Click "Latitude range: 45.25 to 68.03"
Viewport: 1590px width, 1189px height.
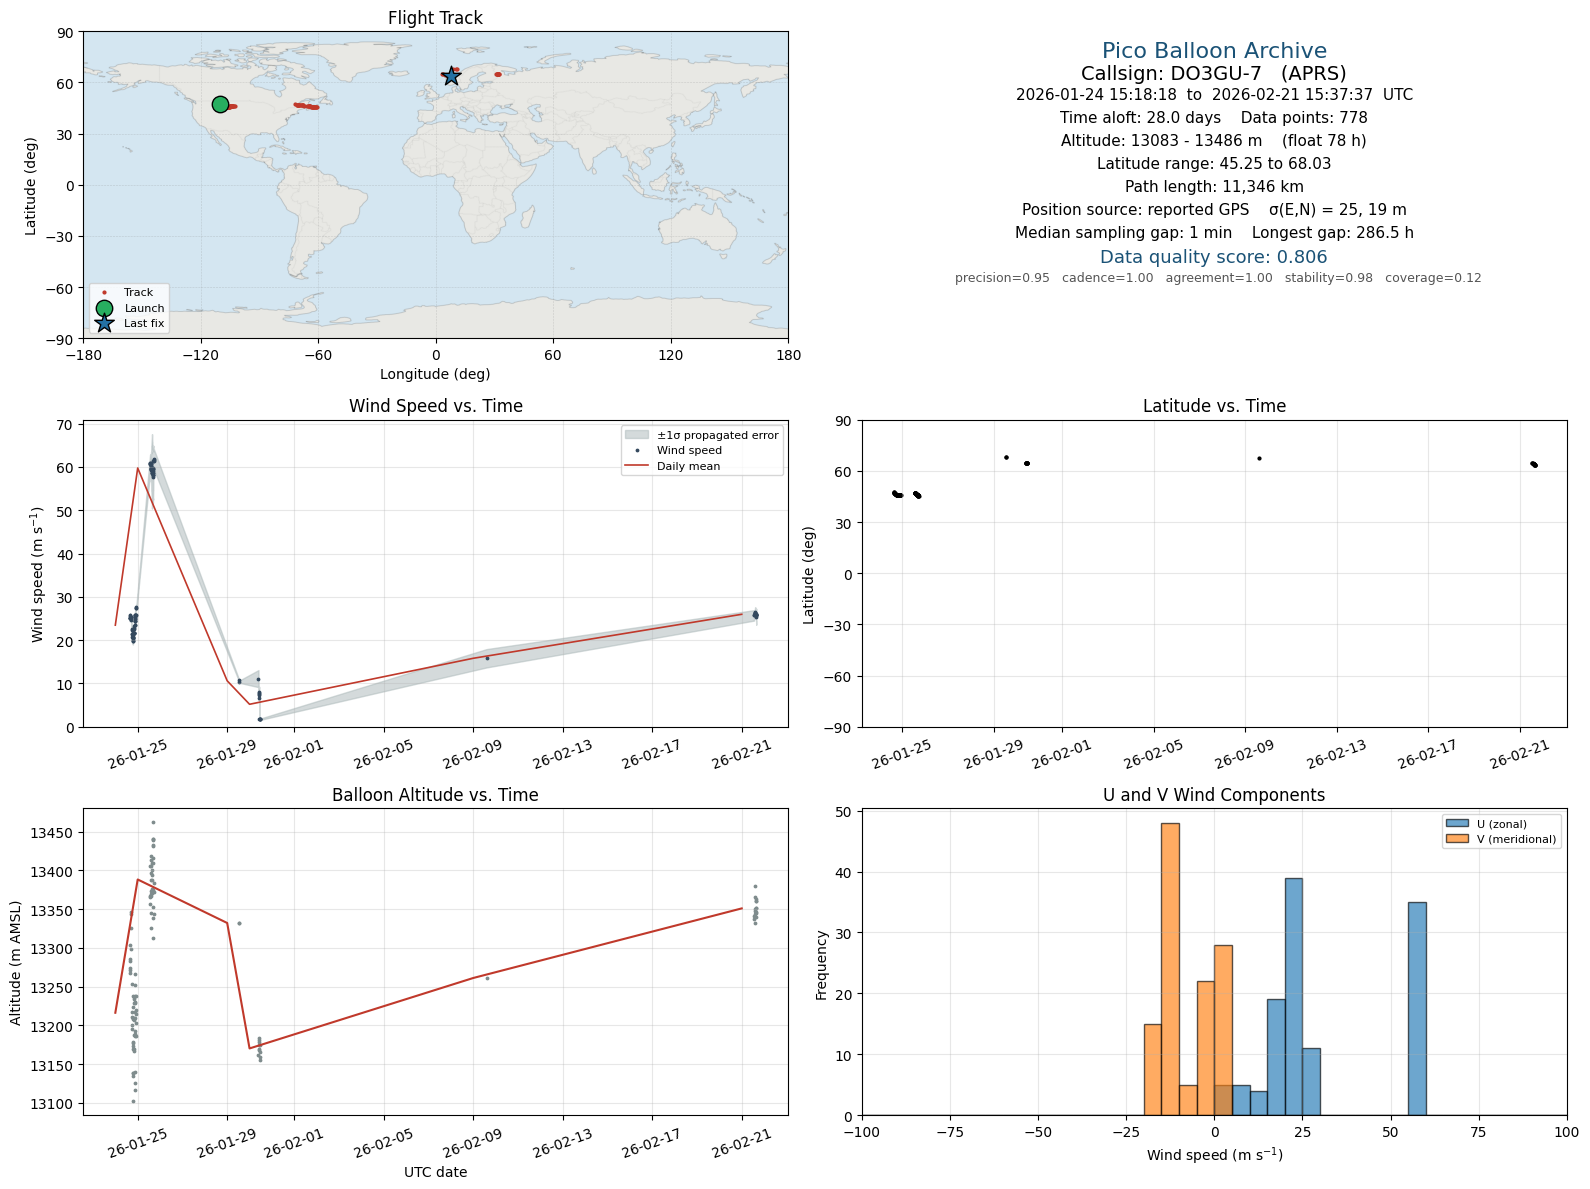[x=1214, y=164]
